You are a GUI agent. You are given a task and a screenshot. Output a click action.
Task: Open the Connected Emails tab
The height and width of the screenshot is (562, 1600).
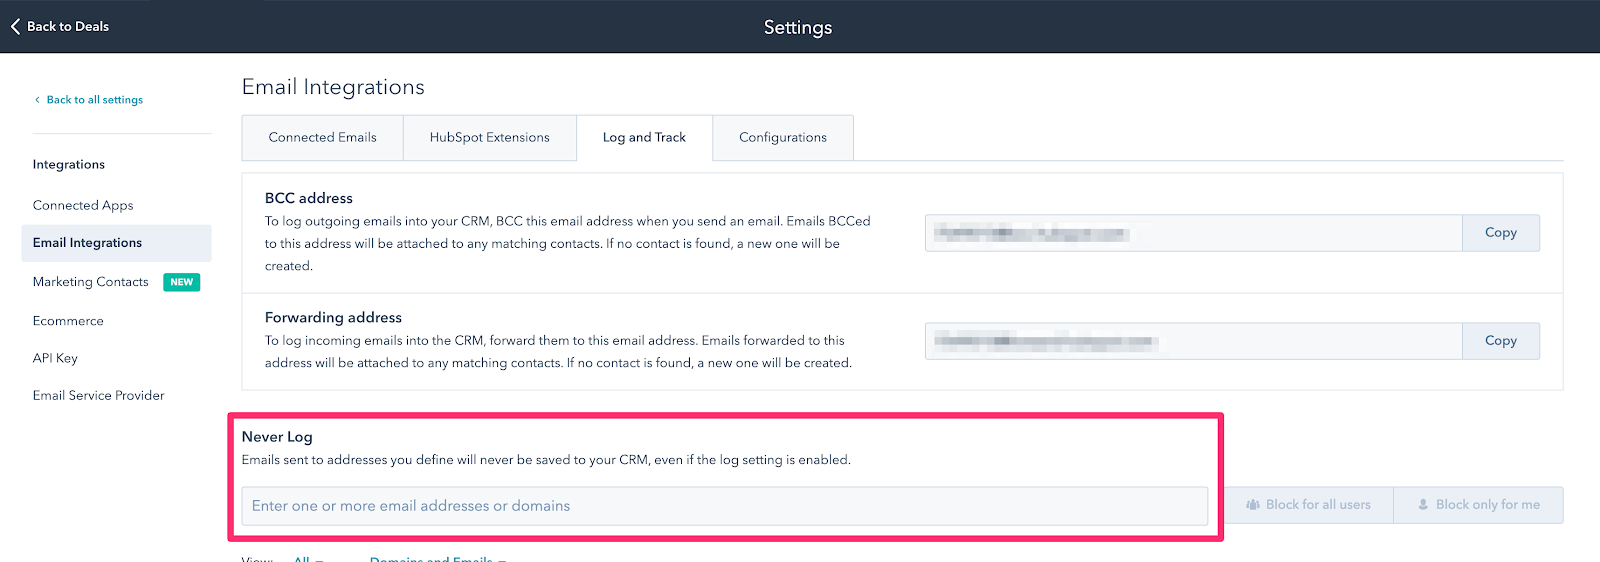pos(322,138)
